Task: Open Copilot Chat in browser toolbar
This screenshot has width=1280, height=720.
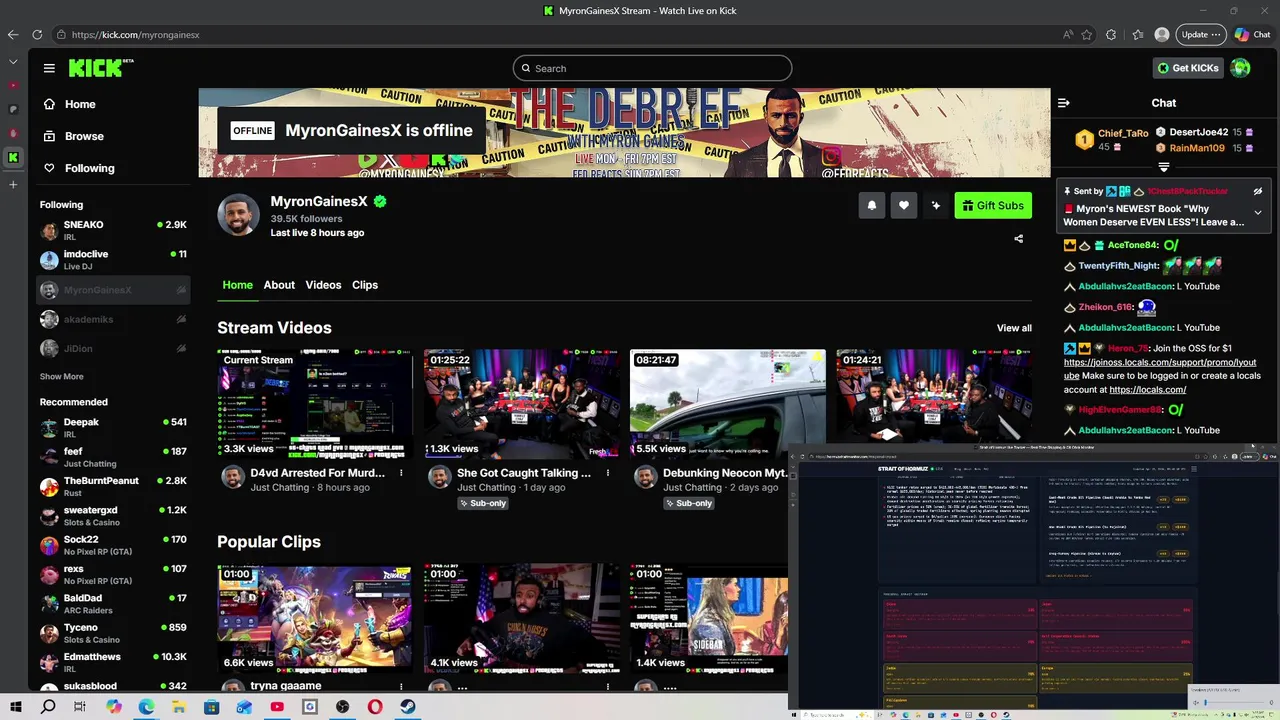Action: pyautogui.click(x=1252, y=34)
